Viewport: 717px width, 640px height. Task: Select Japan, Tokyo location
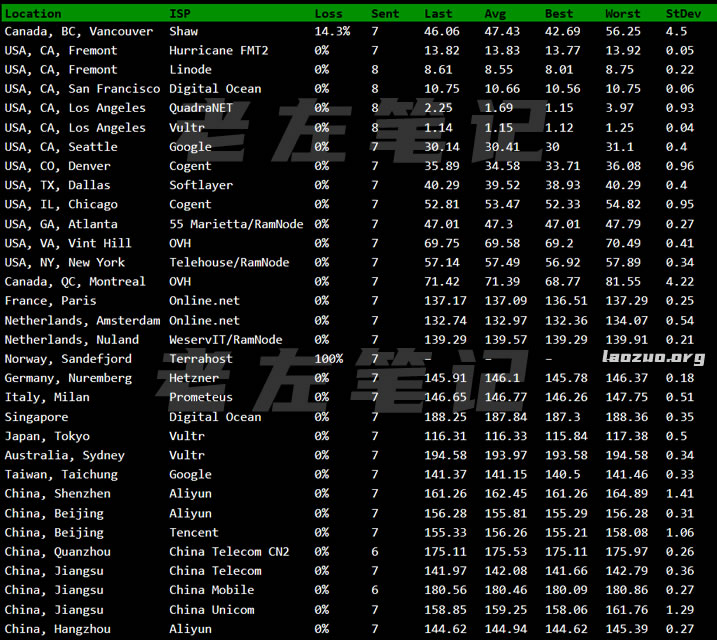point(47,436)
